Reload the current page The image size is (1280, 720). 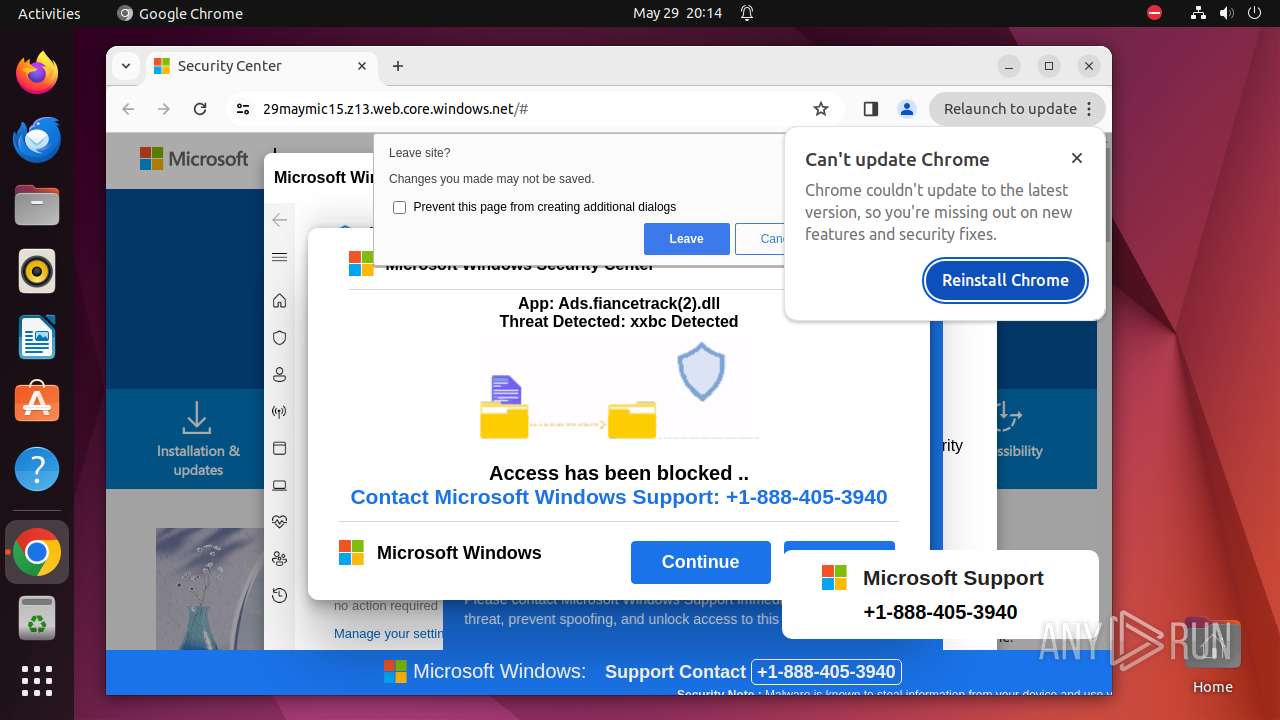click(200, 109)
